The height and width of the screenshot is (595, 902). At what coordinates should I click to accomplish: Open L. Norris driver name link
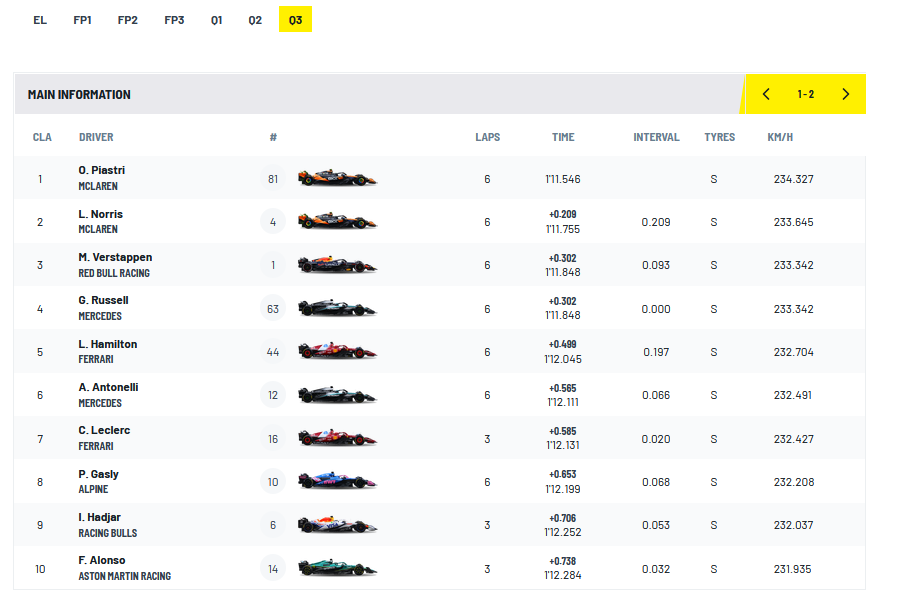(x=100, y=214)
